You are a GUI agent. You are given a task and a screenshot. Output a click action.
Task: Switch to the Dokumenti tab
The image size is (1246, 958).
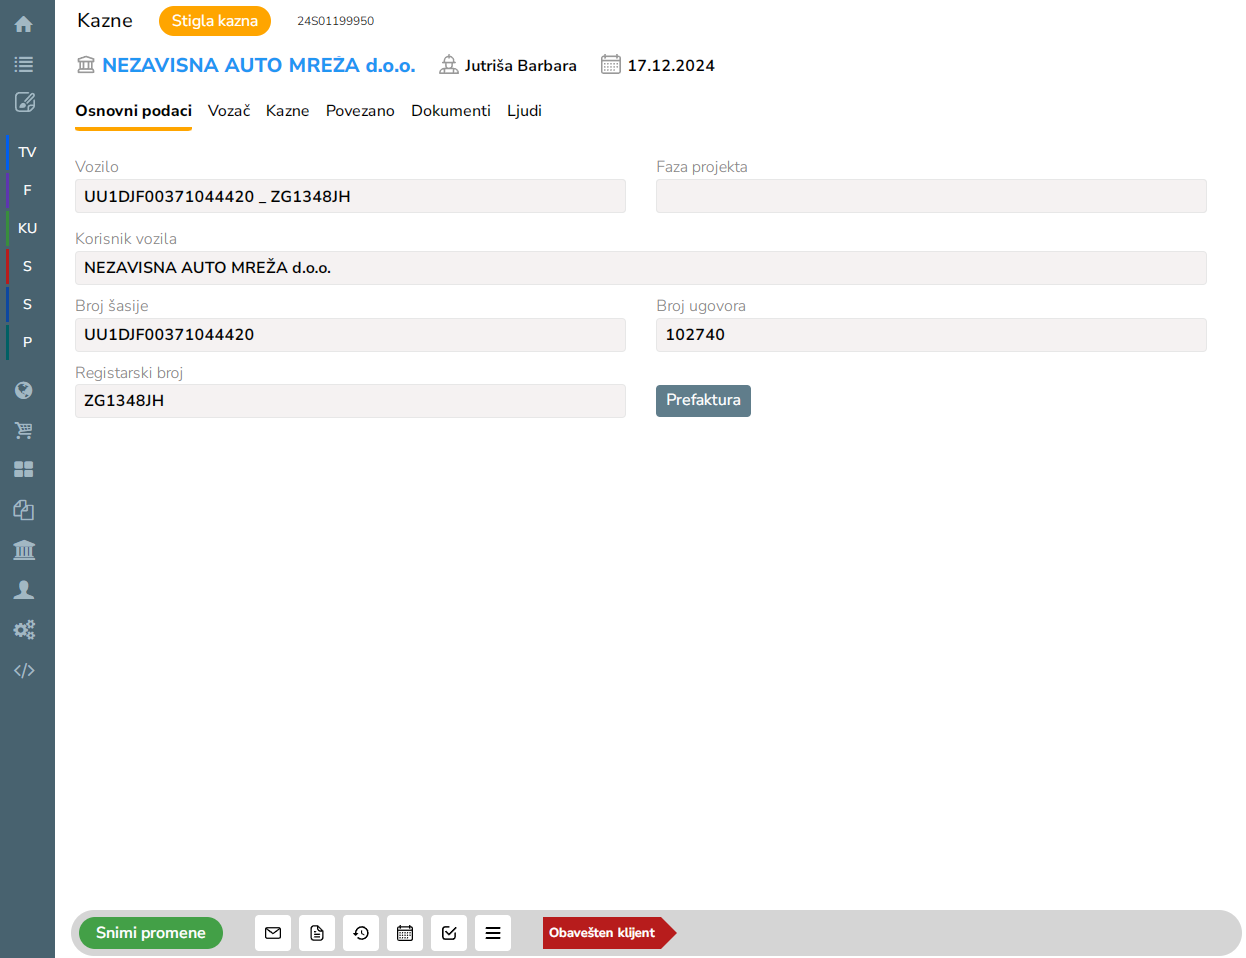[x=451, y=111]
